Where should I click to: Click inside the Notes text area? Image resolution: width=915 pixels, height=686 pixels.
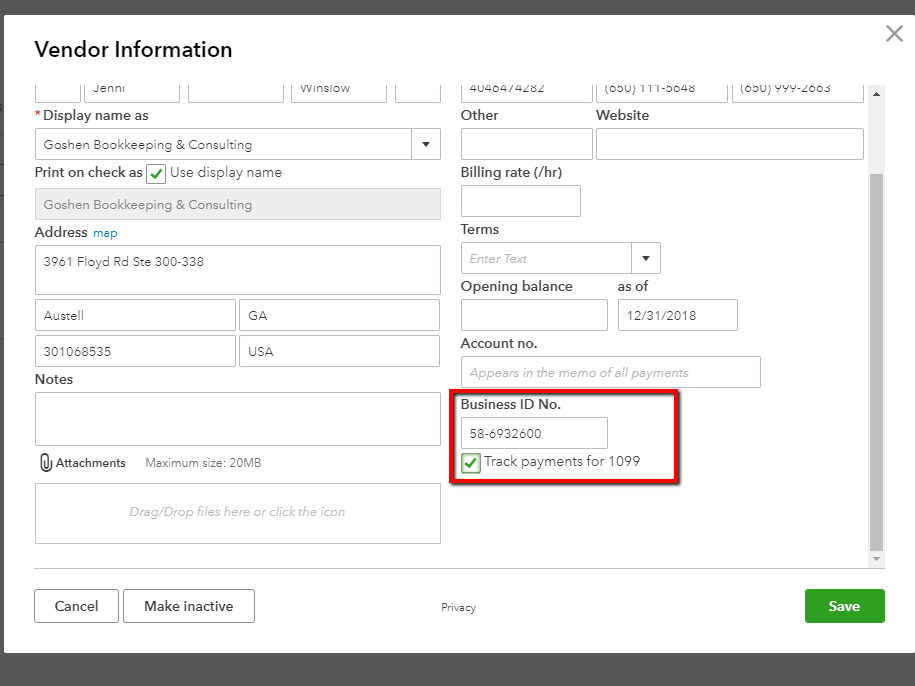(237, 418)
